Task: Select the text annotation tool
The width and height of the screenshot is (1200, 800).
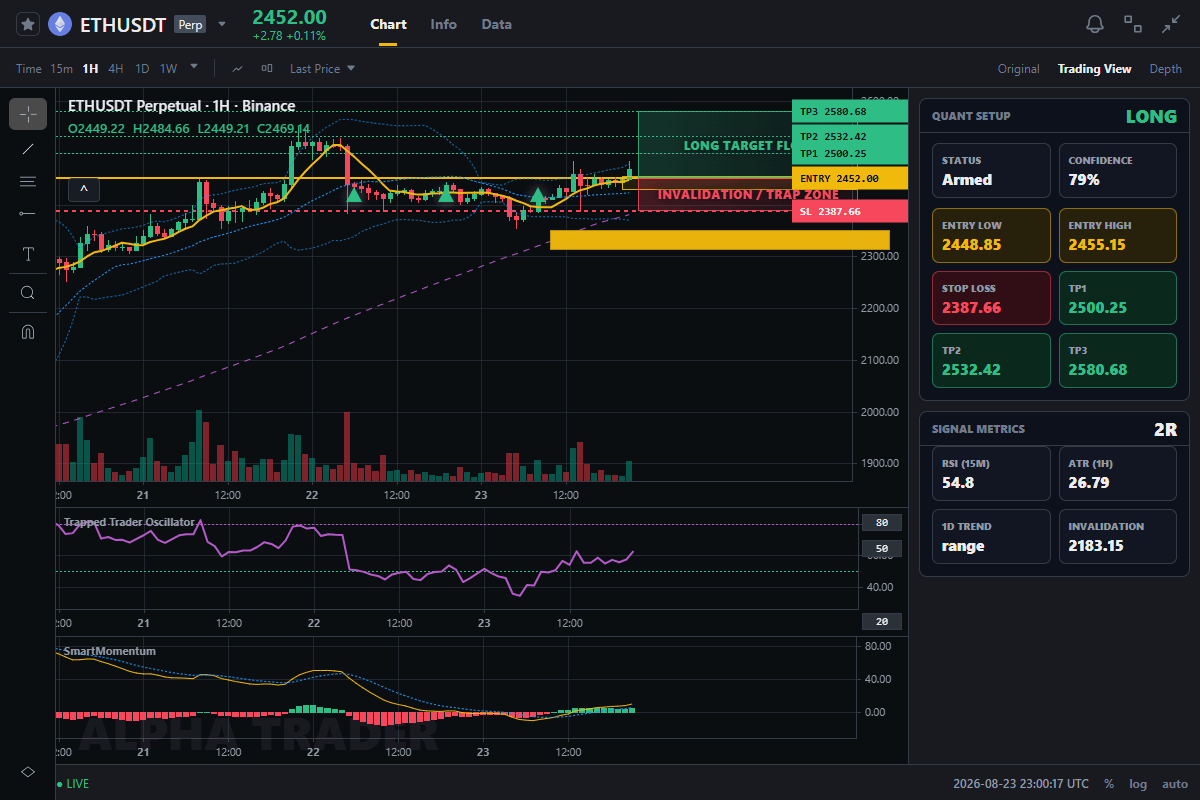Action: click(28, 254)
